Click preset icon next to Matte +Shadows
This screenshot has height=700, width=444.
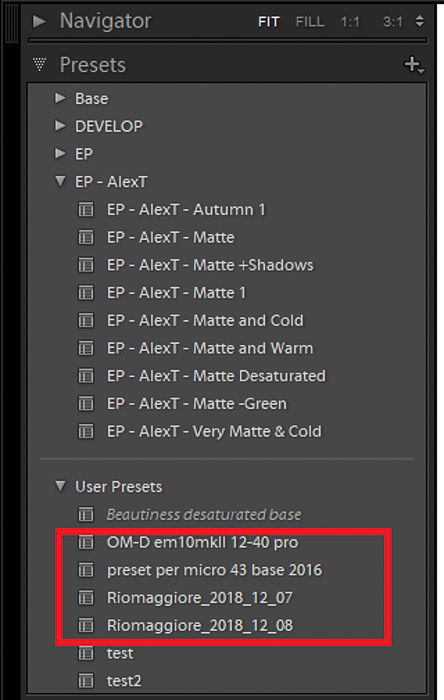[x=86, y=265]
